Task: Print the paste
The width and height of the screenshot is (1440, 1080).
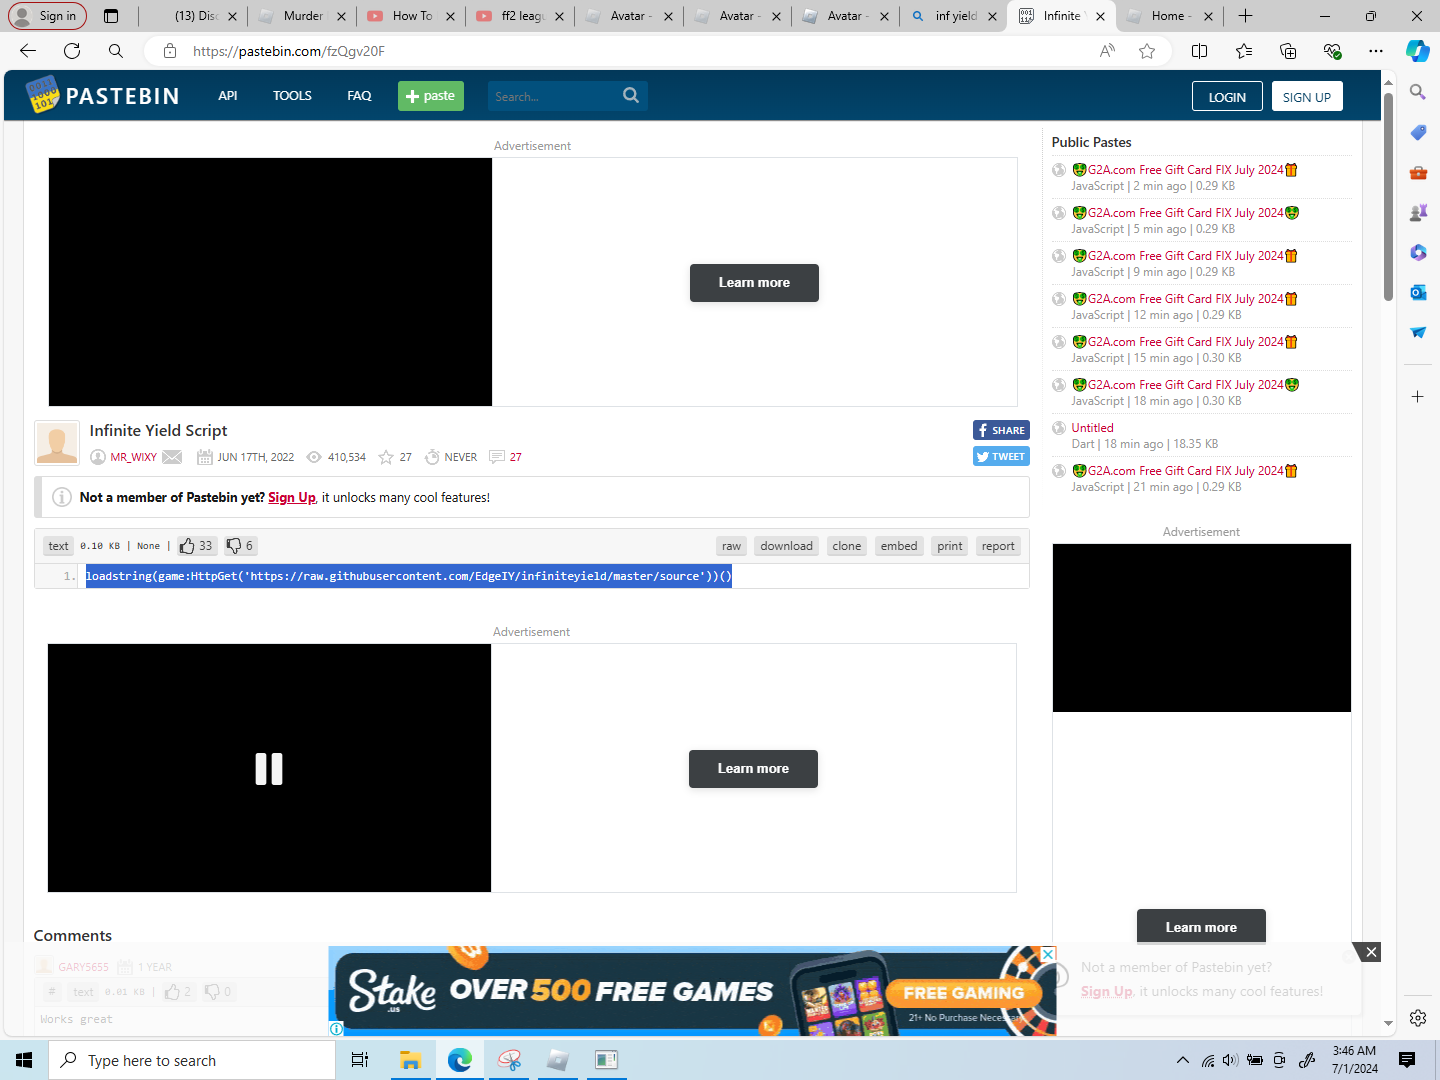Action: point(950,546)
